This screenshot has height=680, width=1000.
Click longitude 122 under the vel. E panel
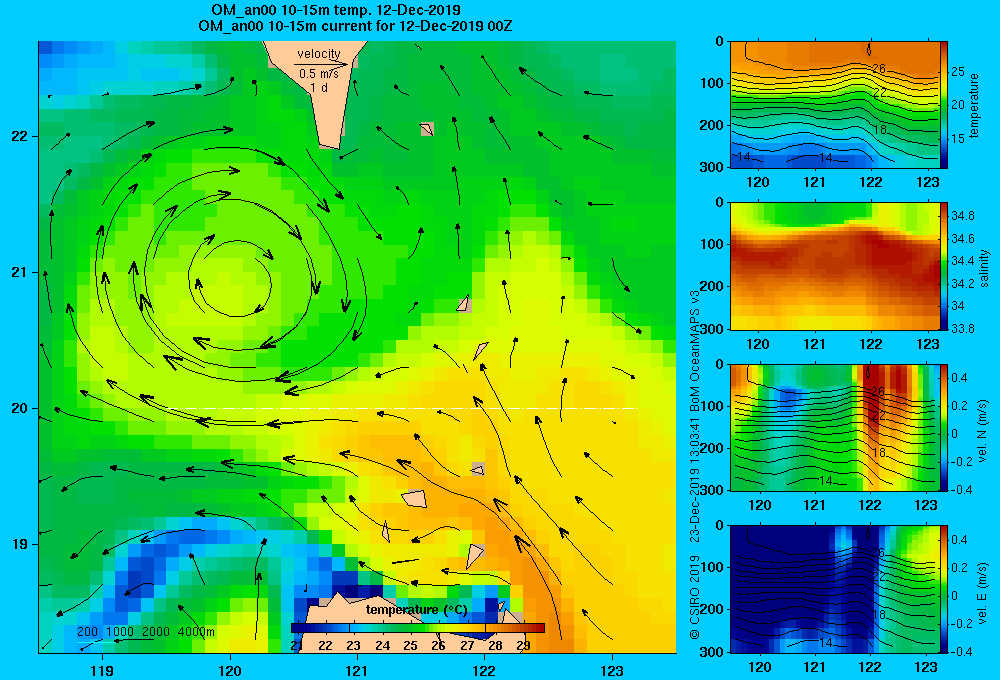click(870, 667)
